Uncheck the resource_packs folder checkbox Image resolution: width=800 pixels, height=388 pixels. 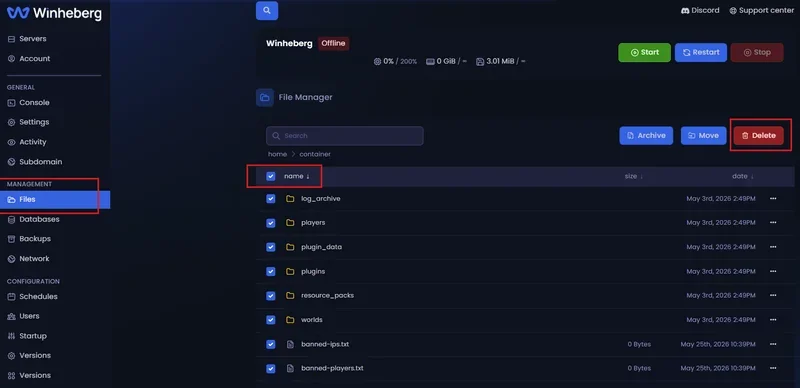271,296
